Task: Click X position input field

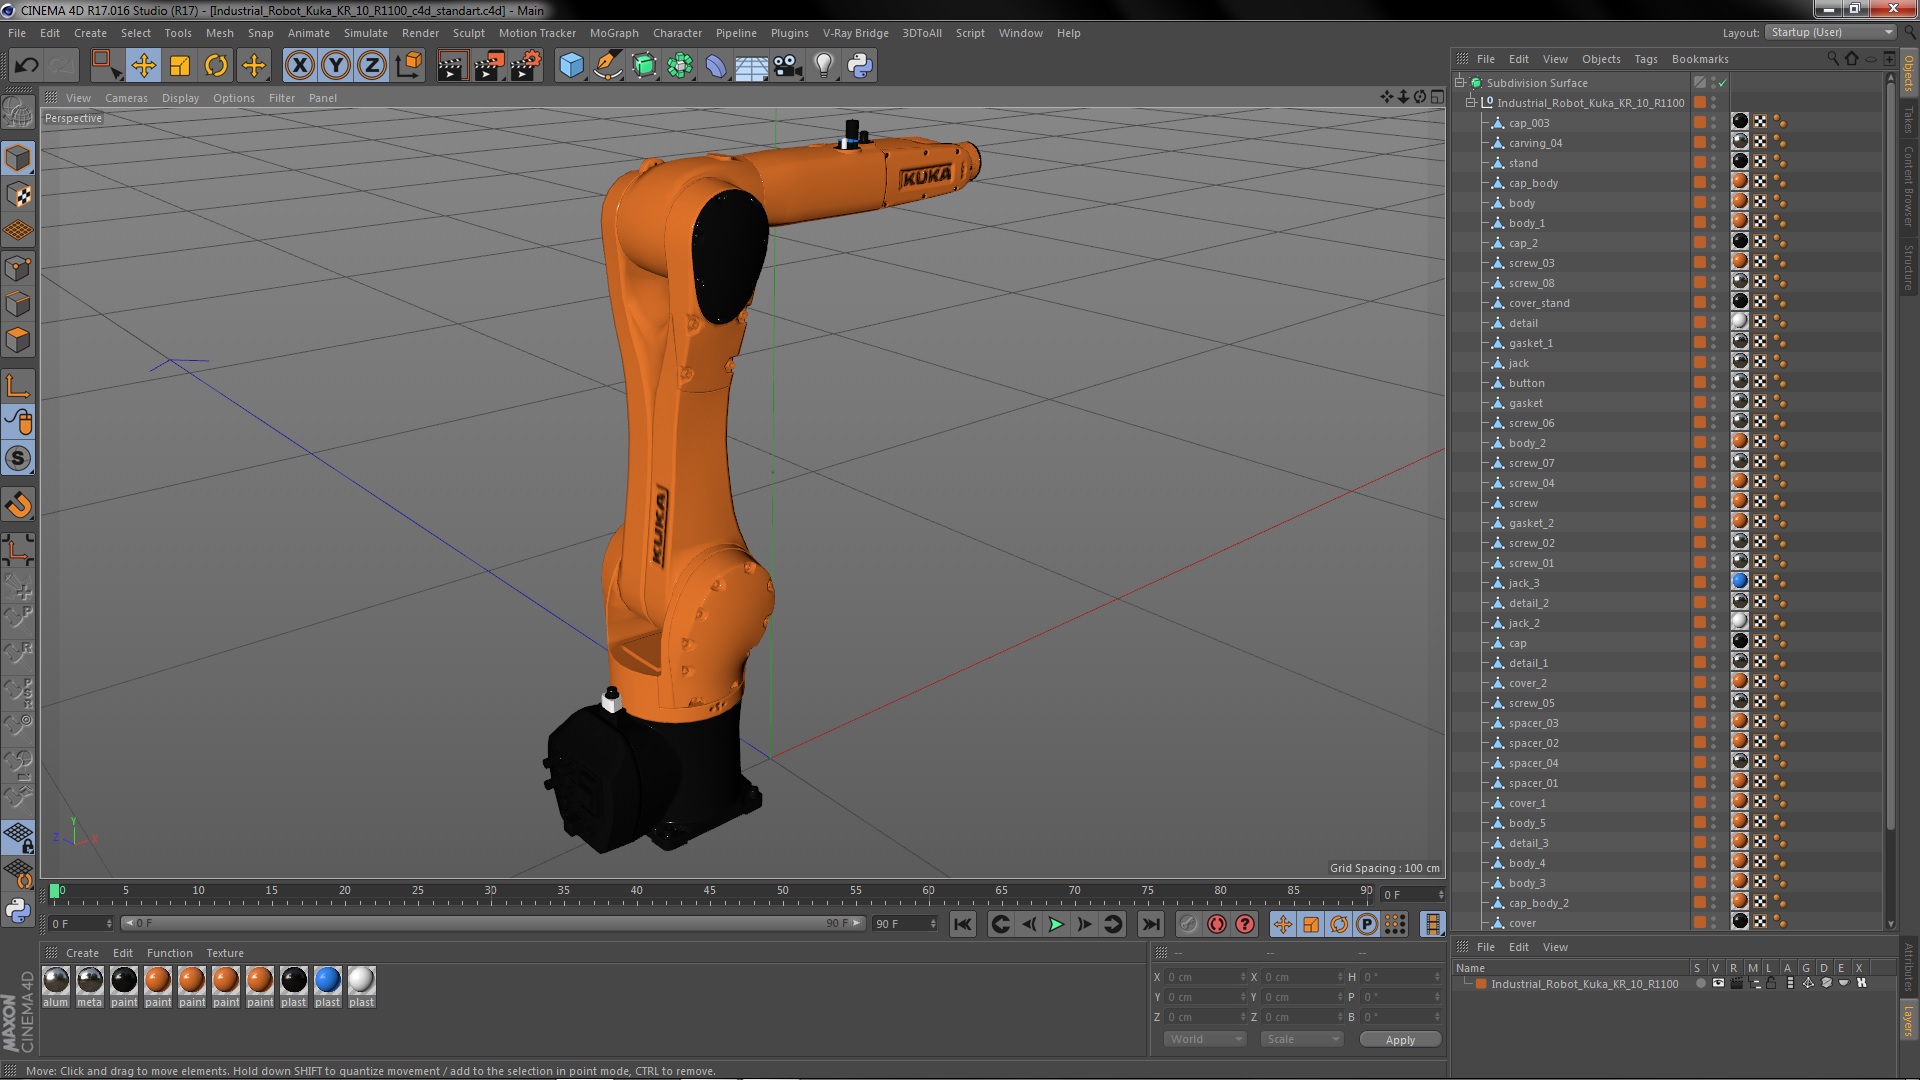Action: pyautogui.click(x=1206, y=977)
